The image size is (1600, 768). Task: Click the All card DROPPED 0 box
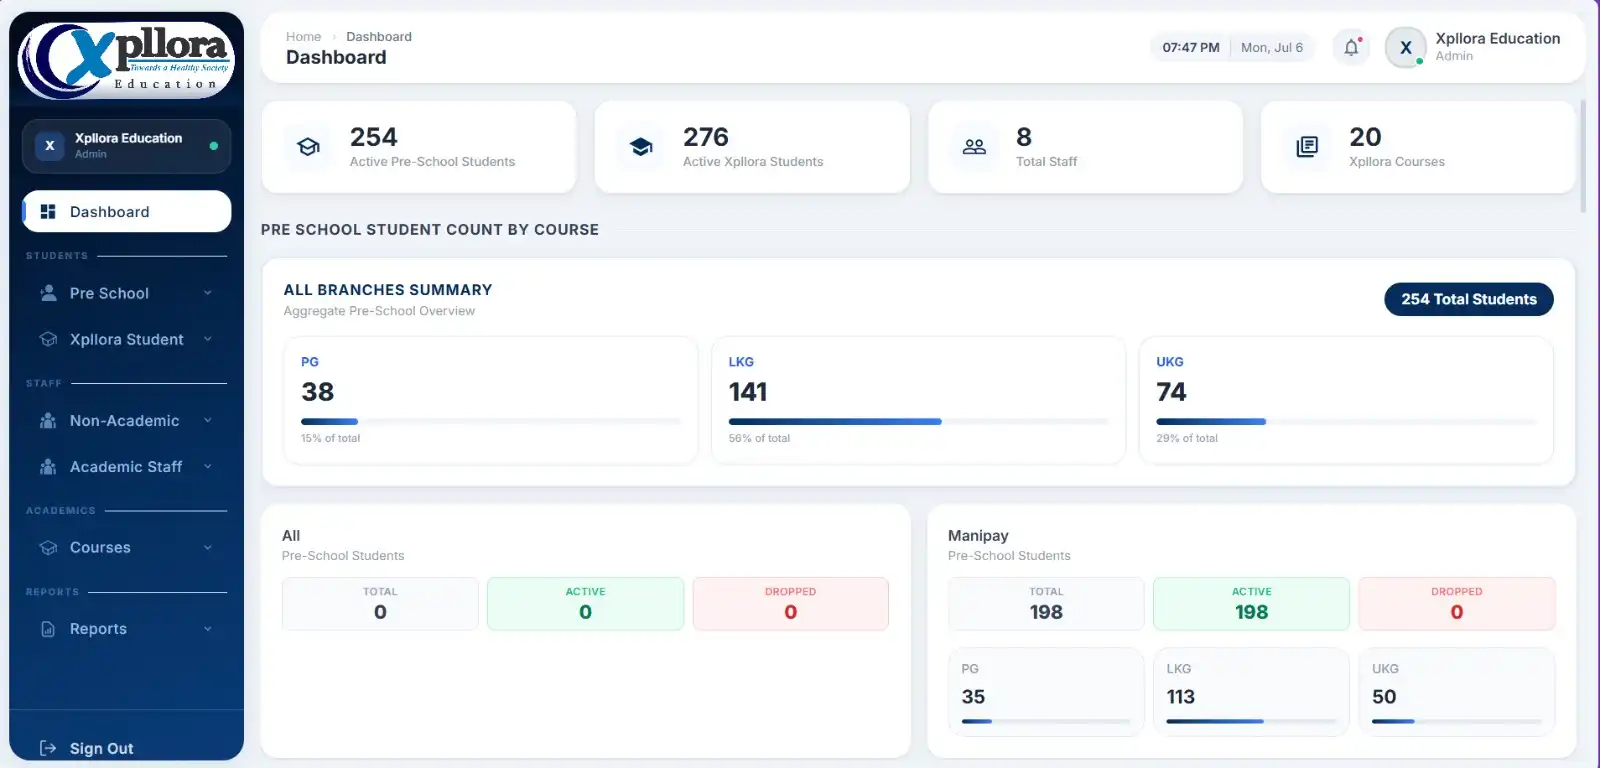790,604
